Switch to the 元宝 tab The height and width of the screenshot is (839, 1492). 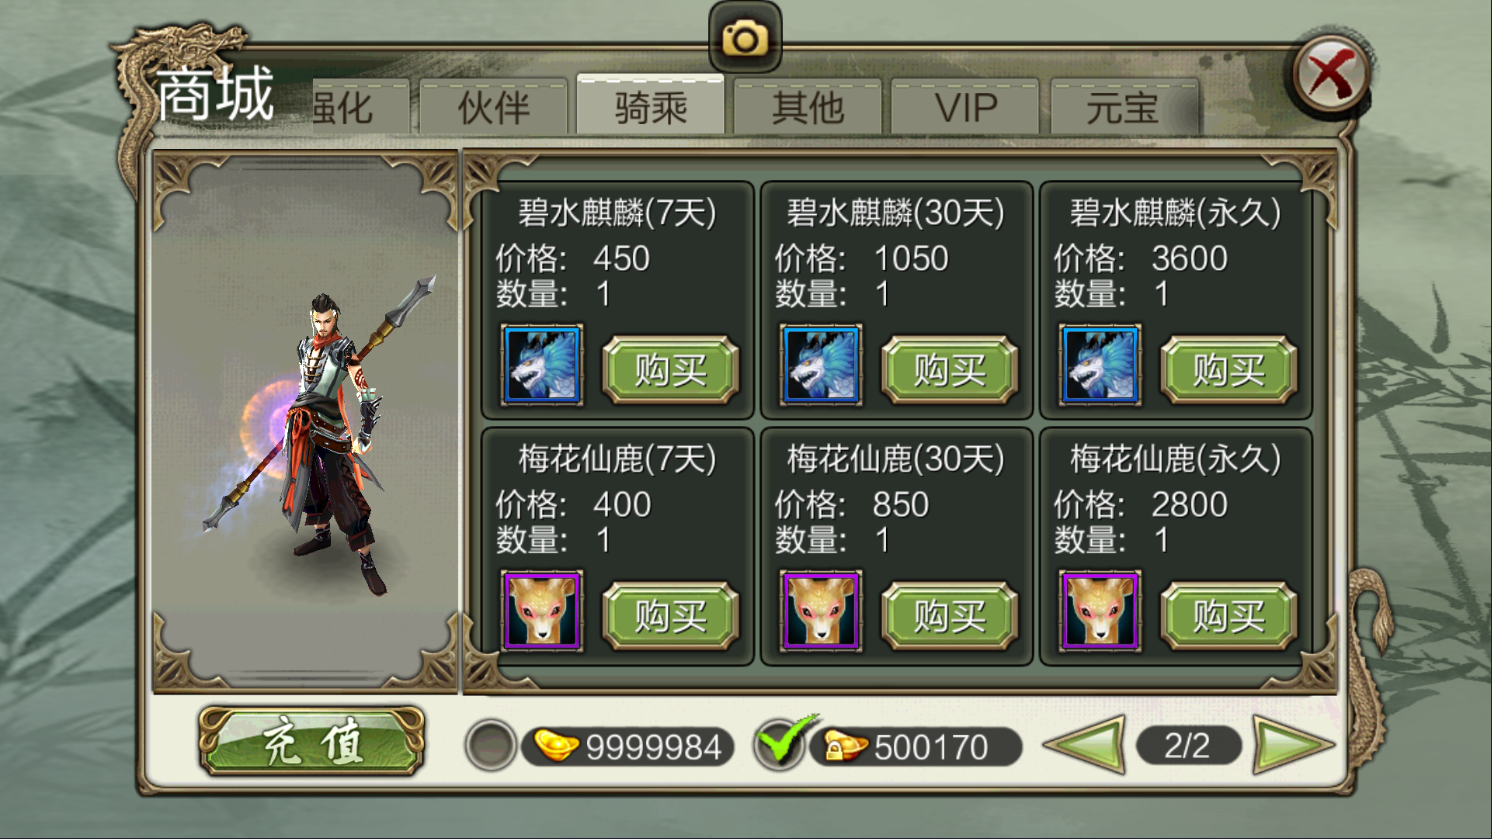click(x=1124, y=106)
